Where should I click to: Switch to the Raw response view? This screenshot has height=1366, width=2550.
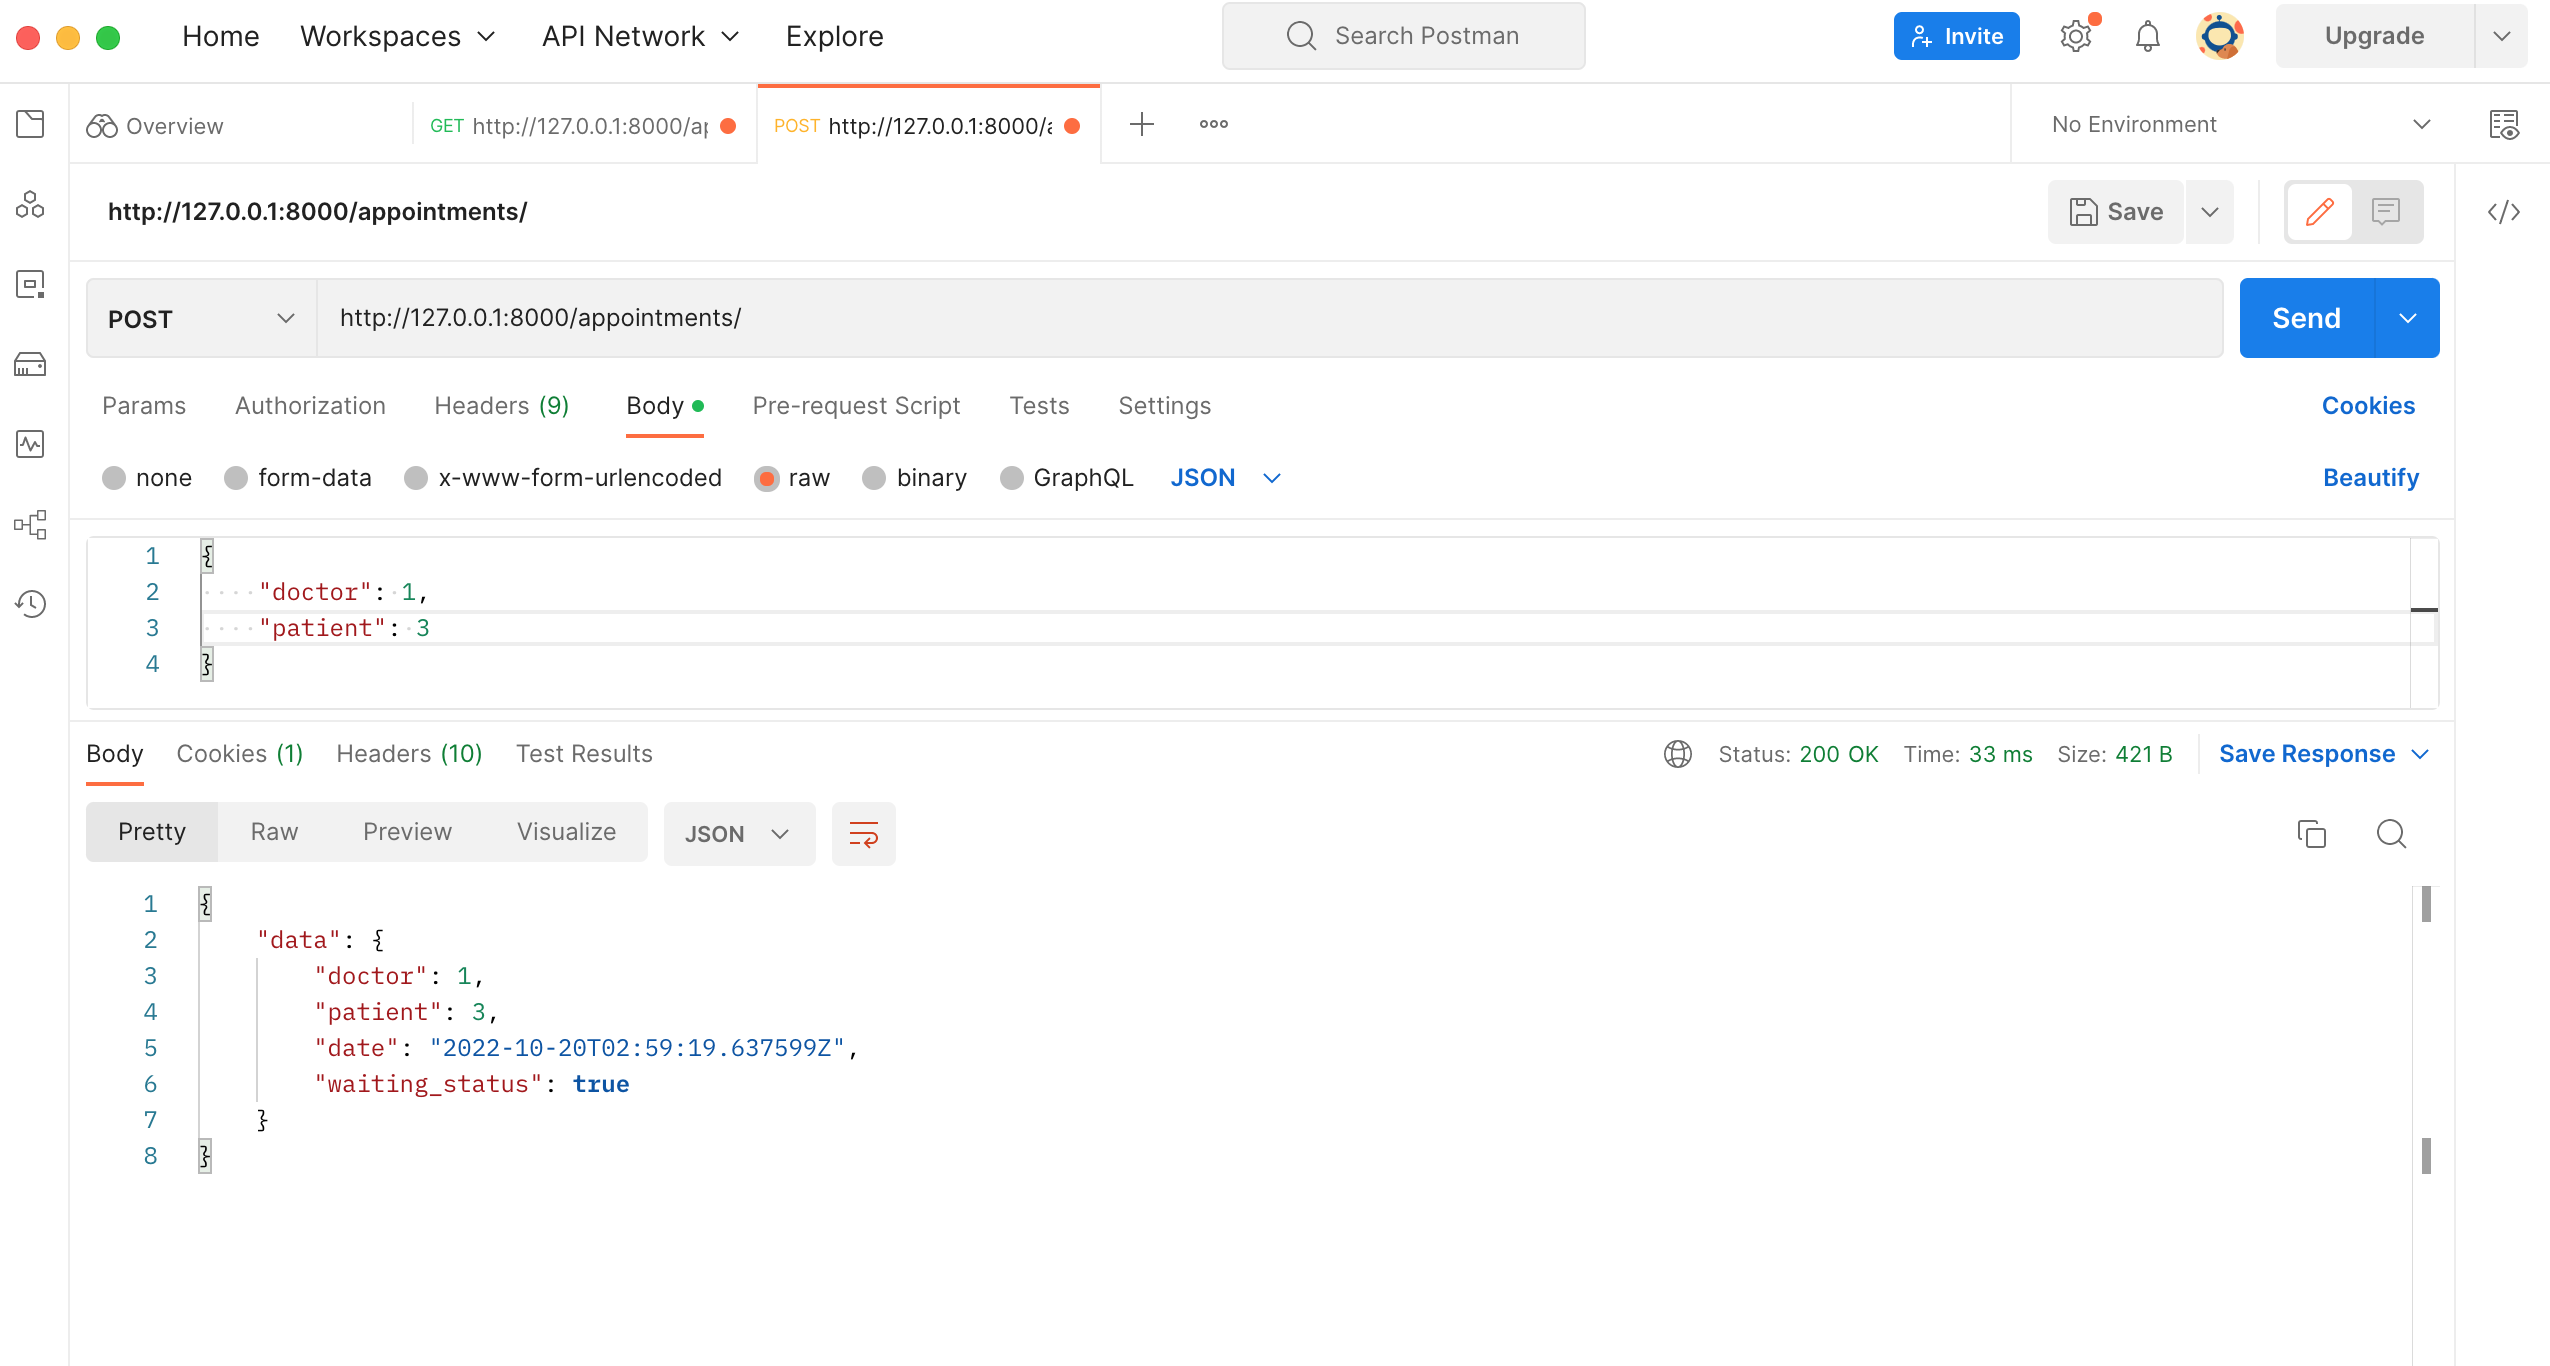pyautogui.click(x=273, y=831)
